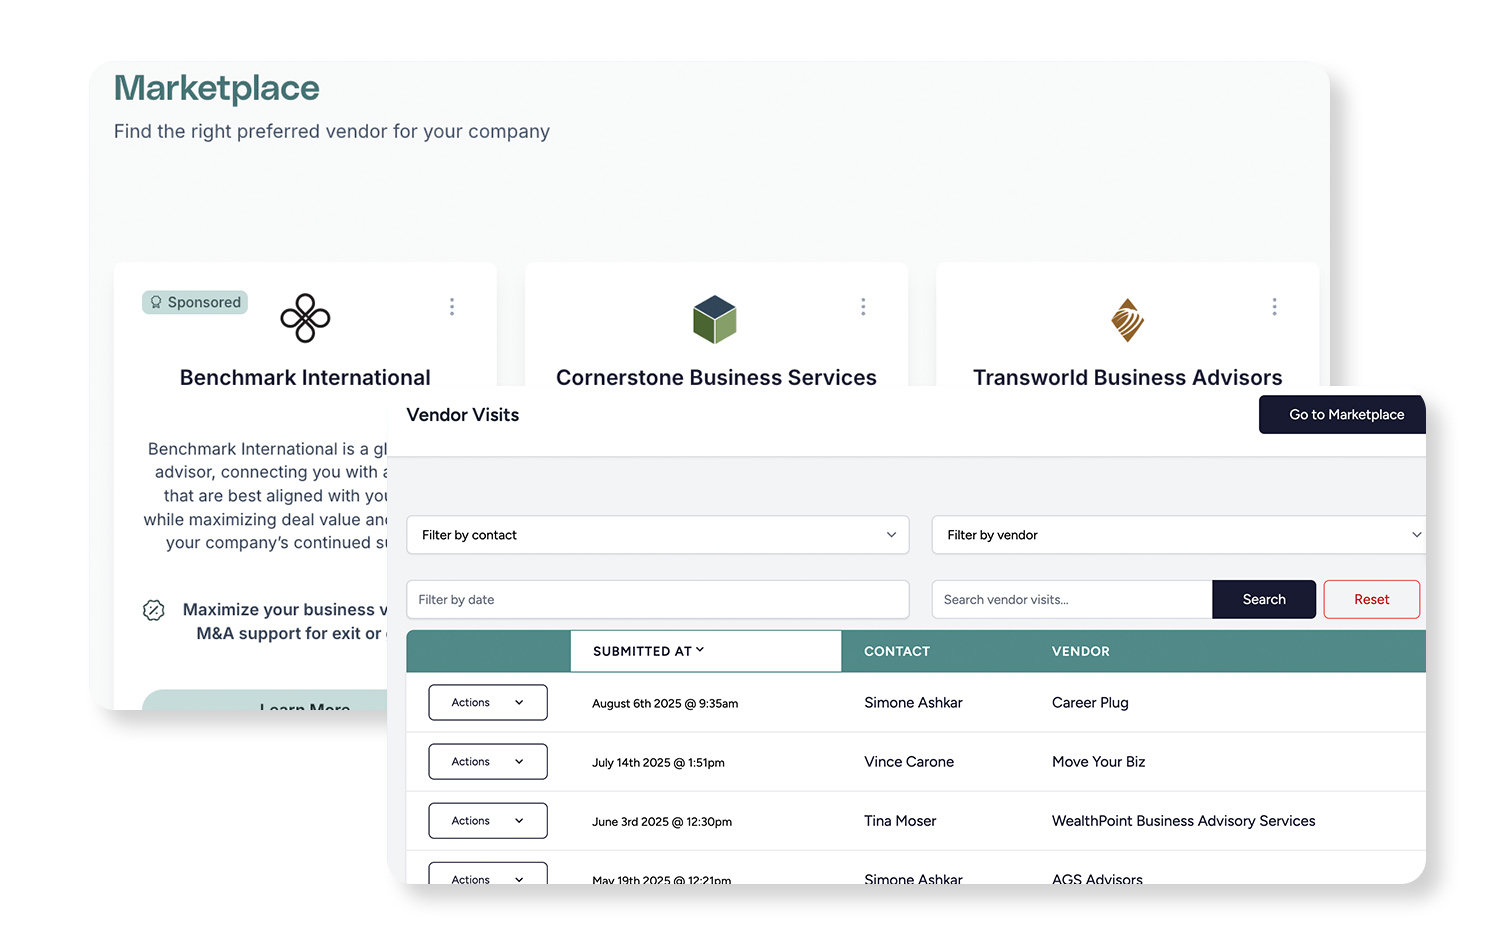
Task: Click the Vendor column header
Action: pyautogui.click(x=1080, y=651)
